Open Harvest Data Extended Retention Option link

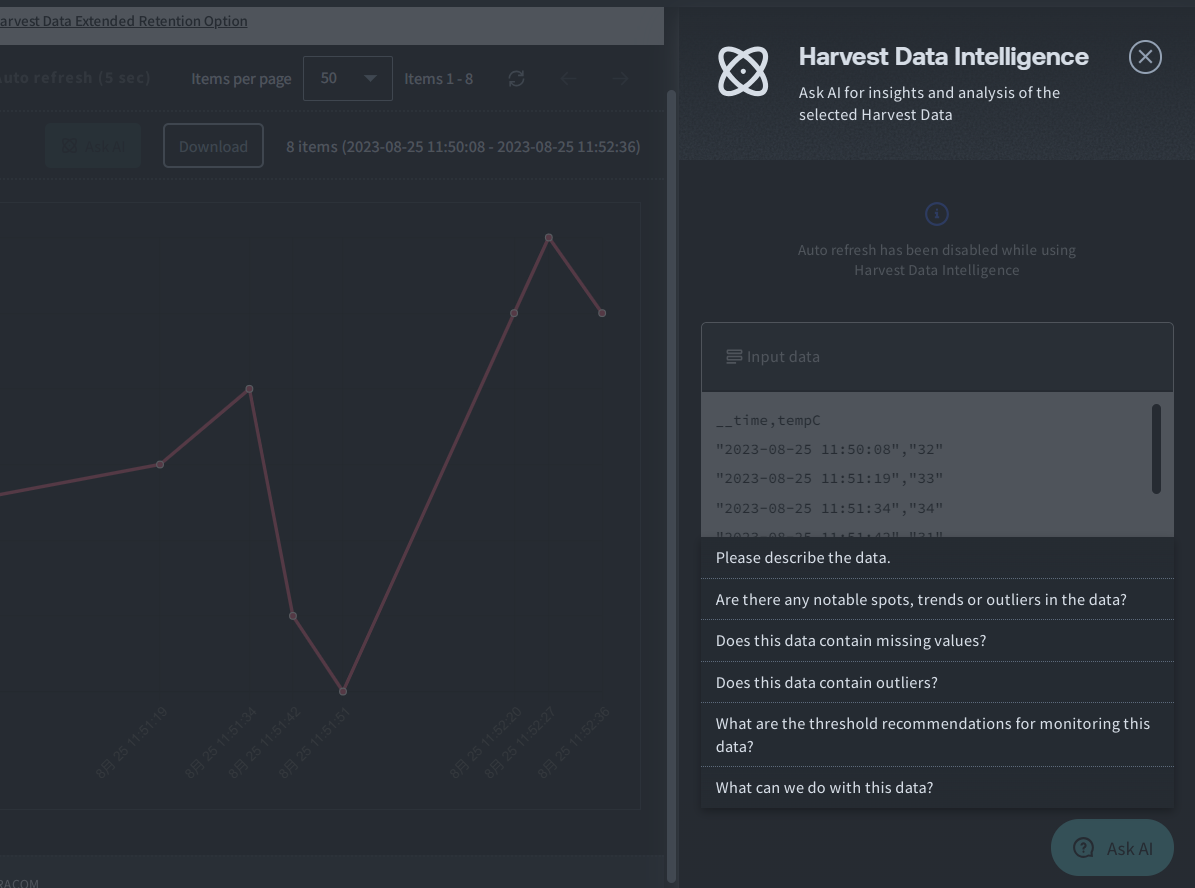click(123, 21)
